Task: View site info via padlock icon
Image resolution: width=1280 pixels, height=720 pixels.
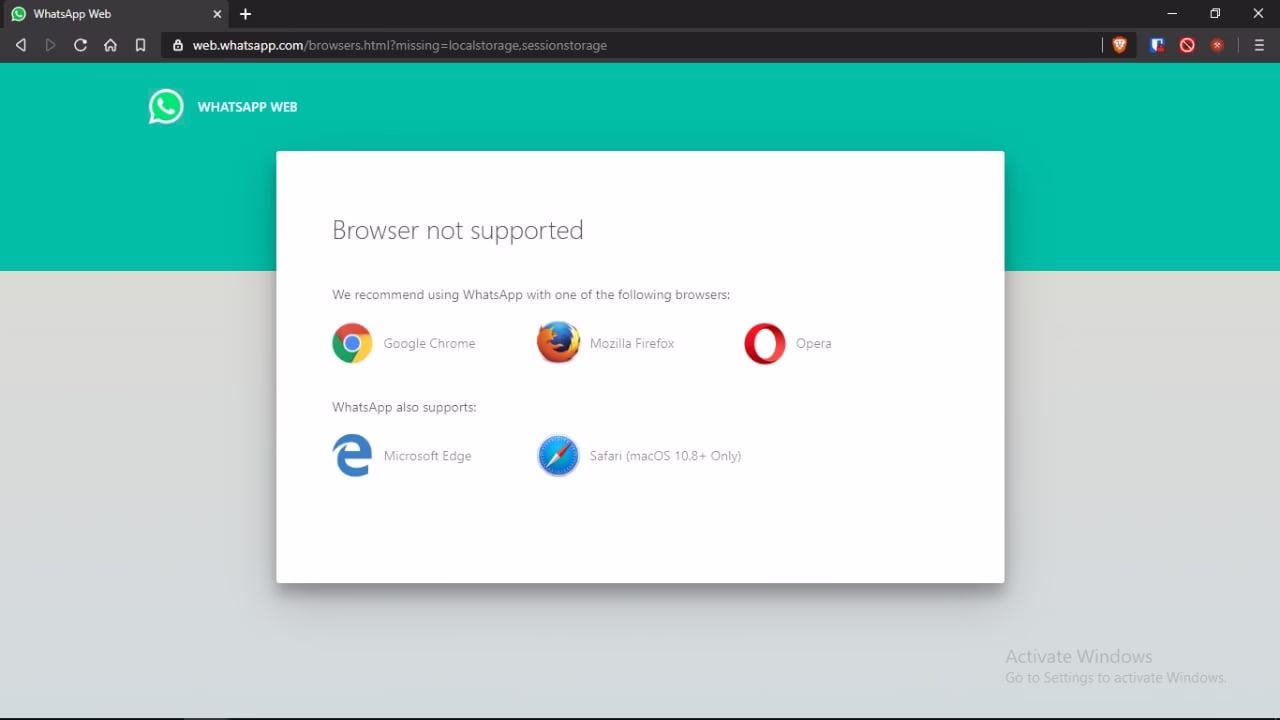Action: (178, 45)
